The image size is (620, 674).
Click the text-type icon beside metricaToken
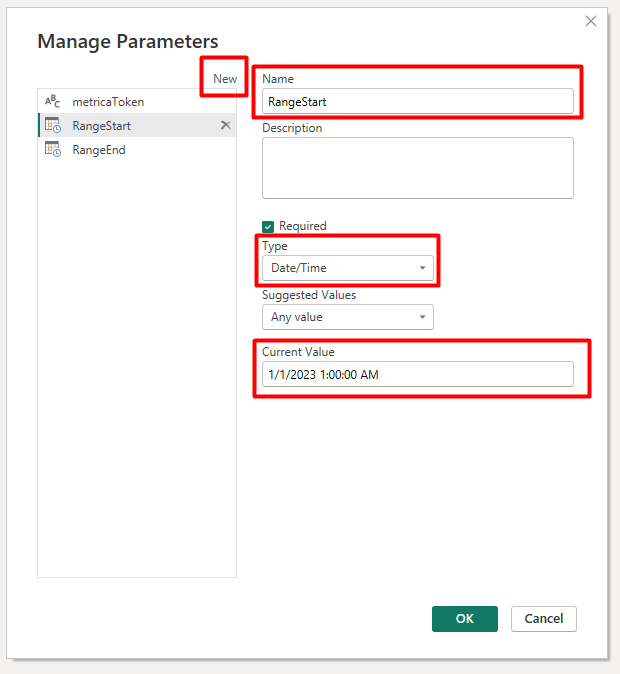(x=52, y=102)
